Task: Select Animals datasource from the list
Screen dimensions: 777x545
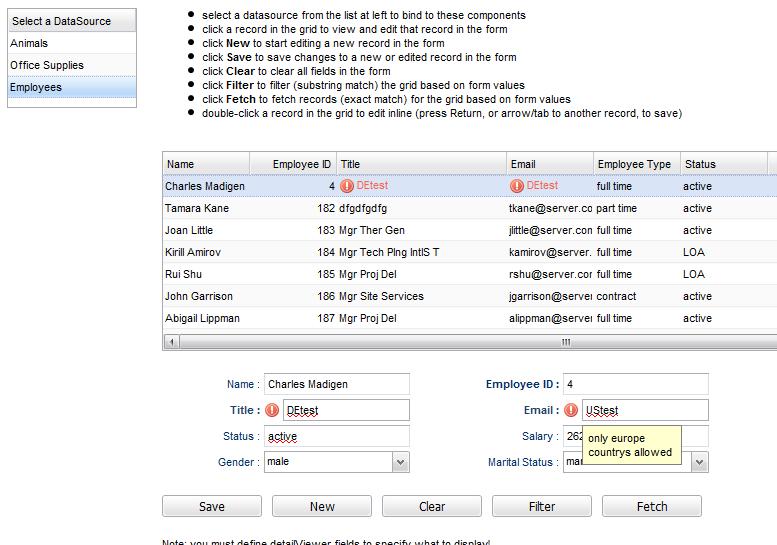Action: [x=71, y=43]
